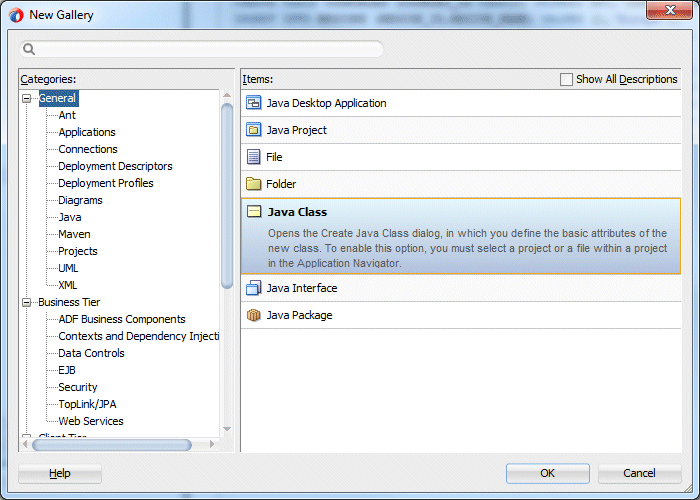Select the Connections category
The height and width of the screenshot is (500, 700).
tap(88, 149)
